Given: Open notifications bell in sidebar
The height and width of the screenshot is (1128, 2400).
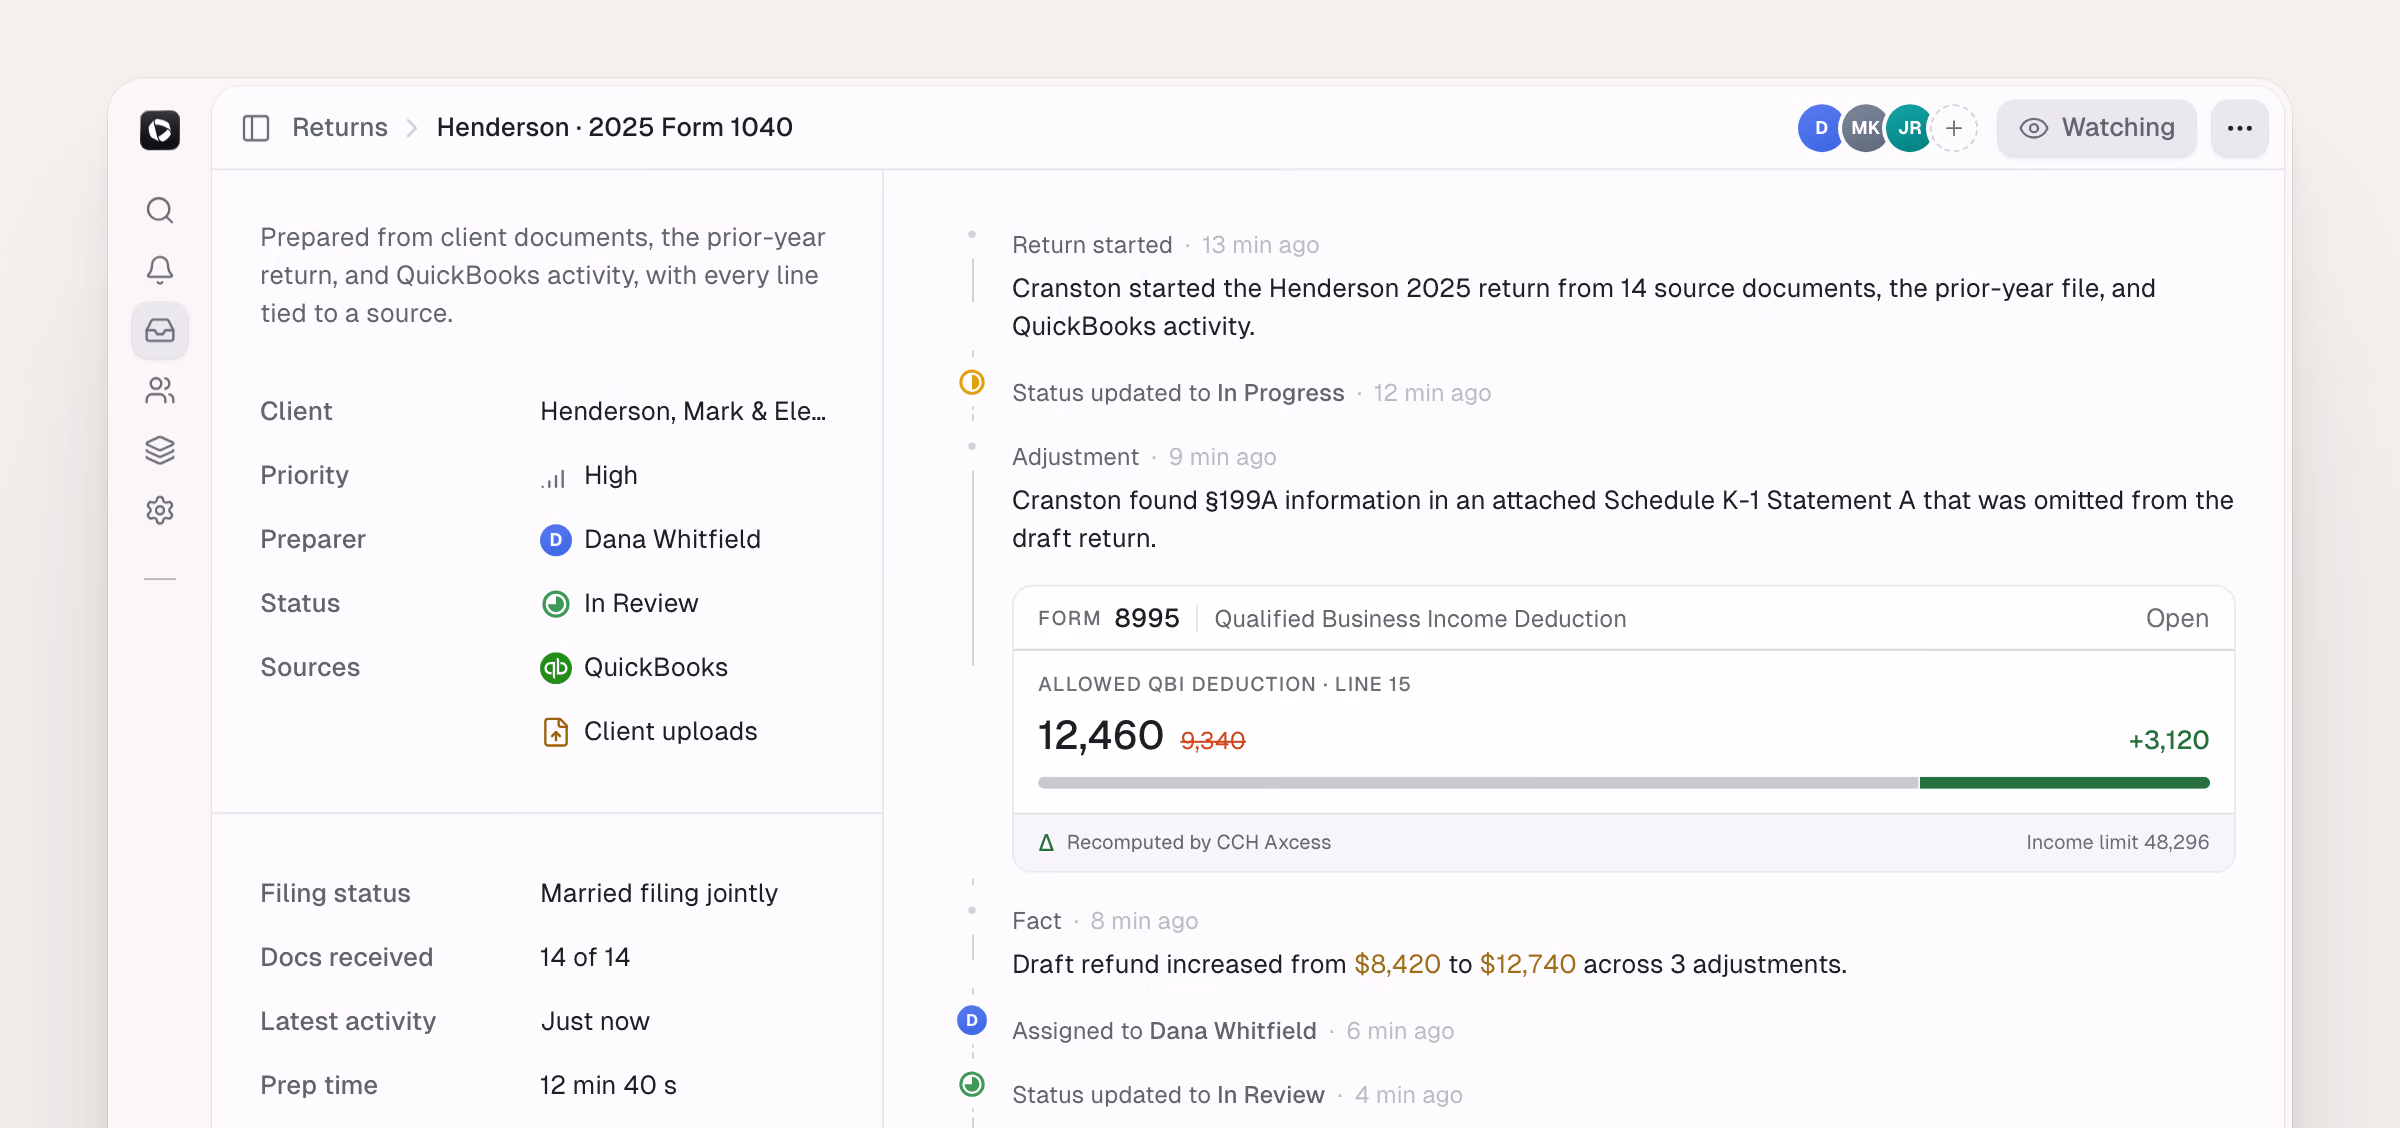Looking at the screenshot, I should coord(160,270).
